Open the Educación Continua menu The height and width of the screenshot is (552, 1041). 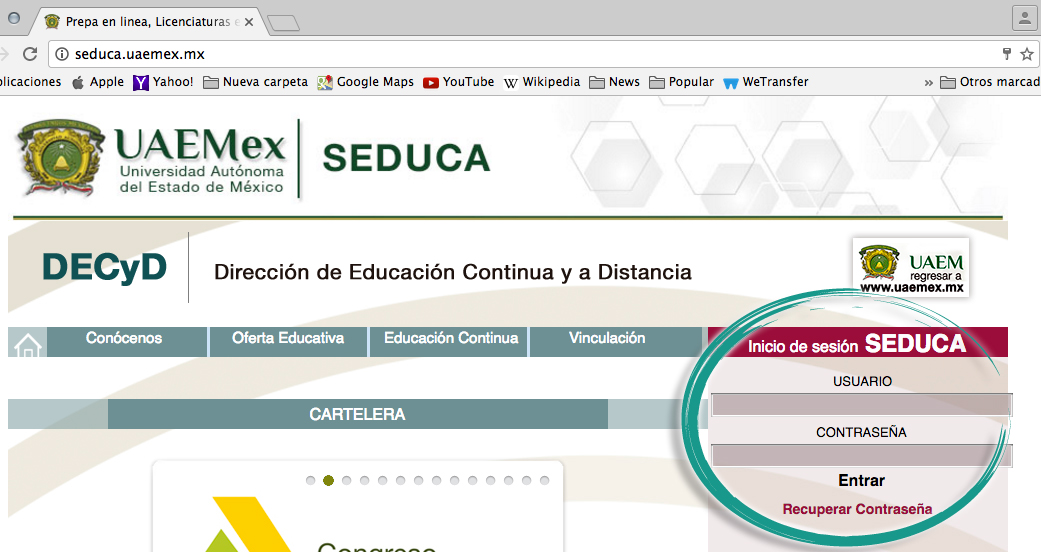coord(451,338)
